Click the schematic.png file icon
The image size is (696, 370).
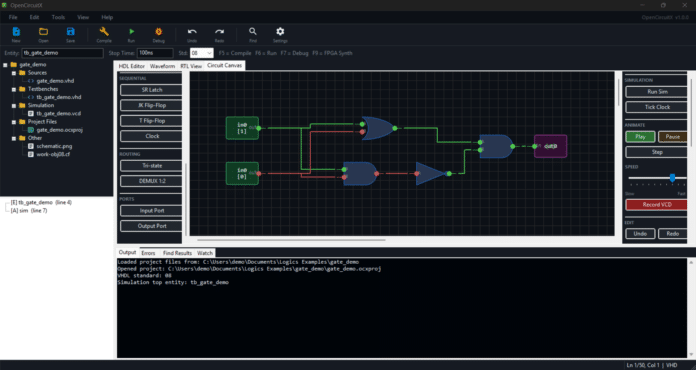pyautogui.click(x=31, y=146)
